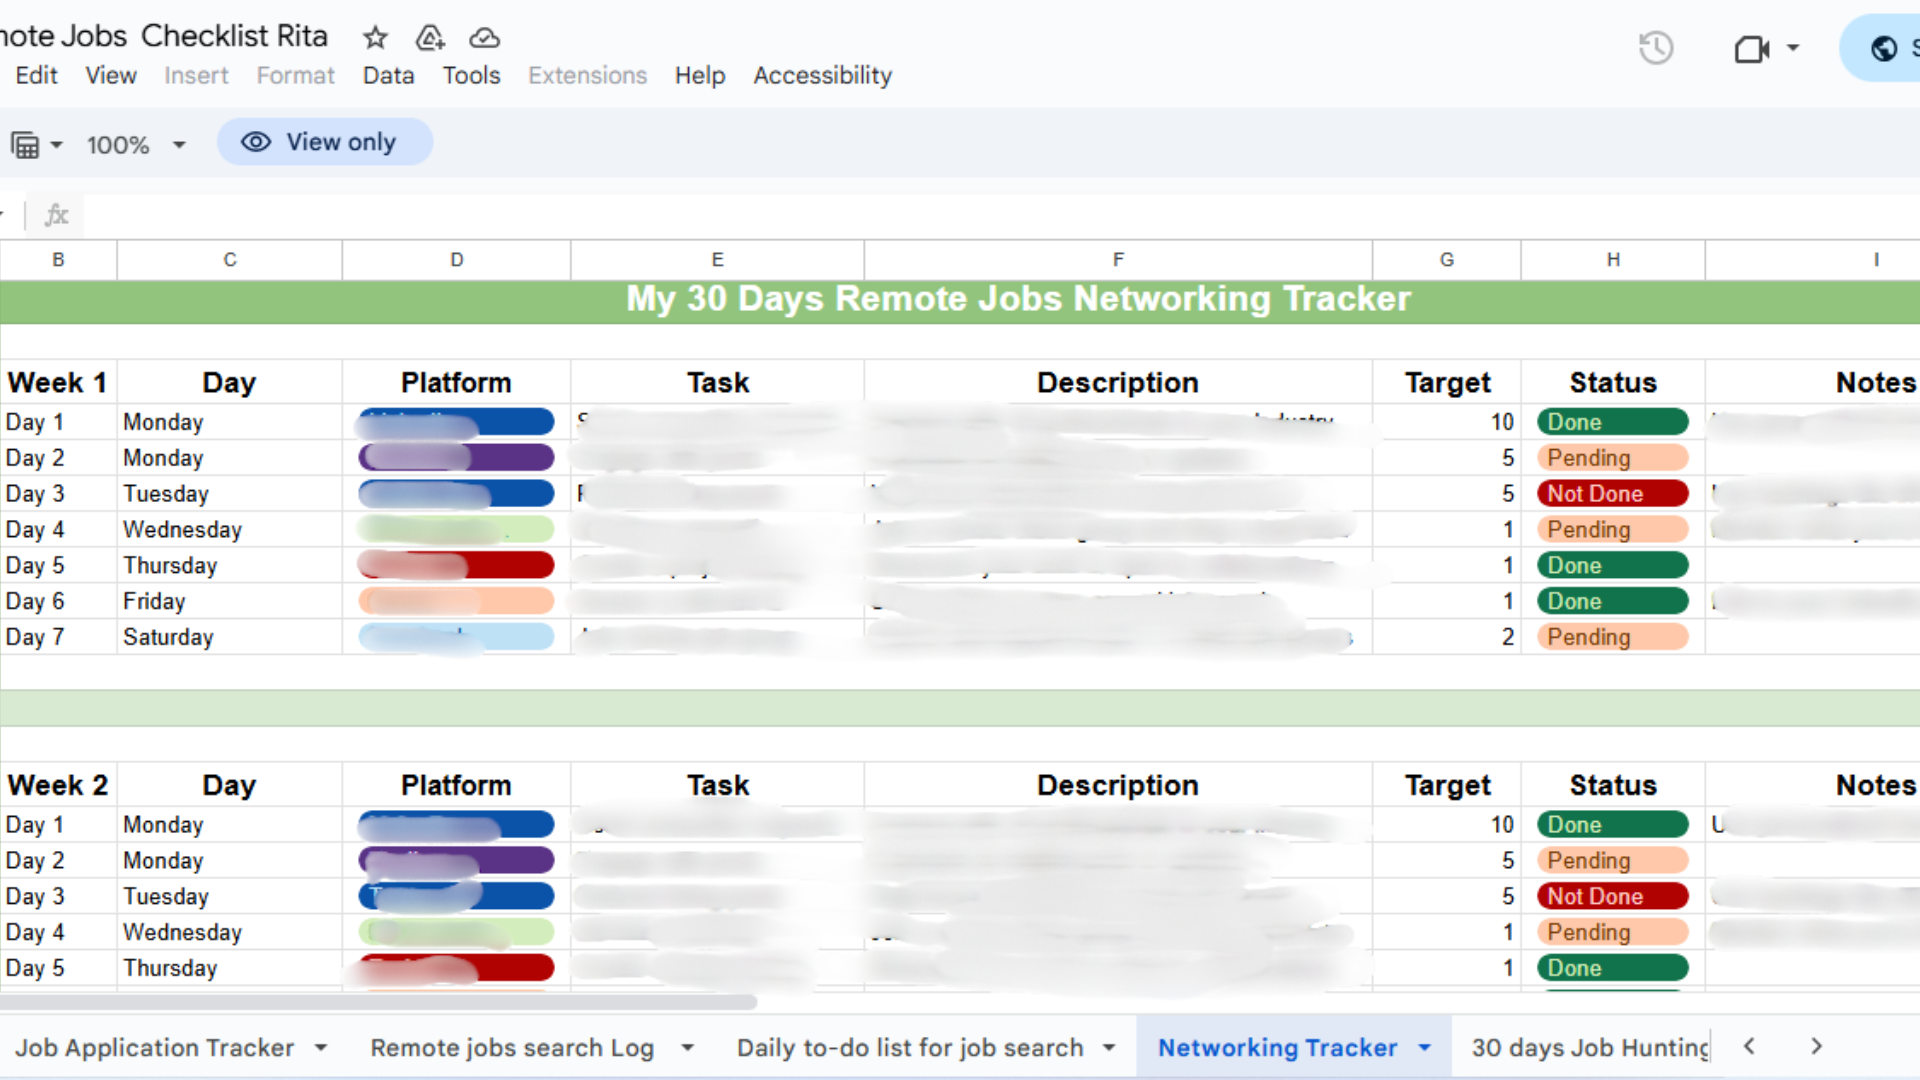The width and height of the screenshot is (1920, 1080).
Task: Star the Checklist Rita document
Action: pos(375,38)
